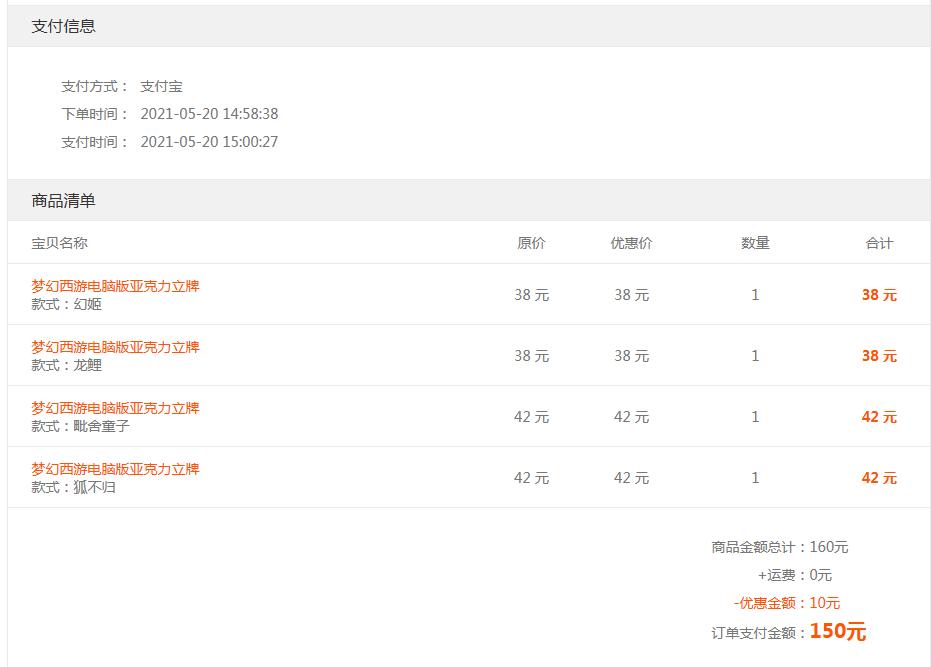Click +运费：0元 shipping line
931x667 pixels.
(x=794, y=575)
